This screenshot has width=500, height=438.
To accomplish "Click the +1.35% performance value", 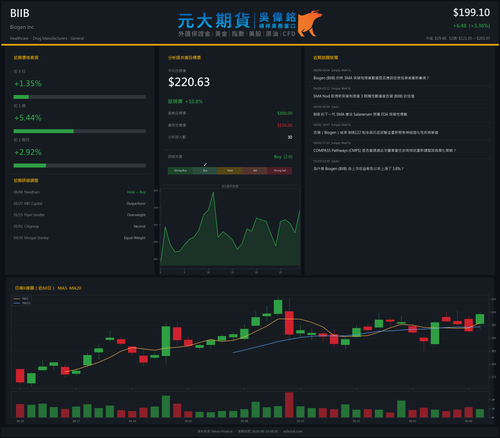I will 28,84.
